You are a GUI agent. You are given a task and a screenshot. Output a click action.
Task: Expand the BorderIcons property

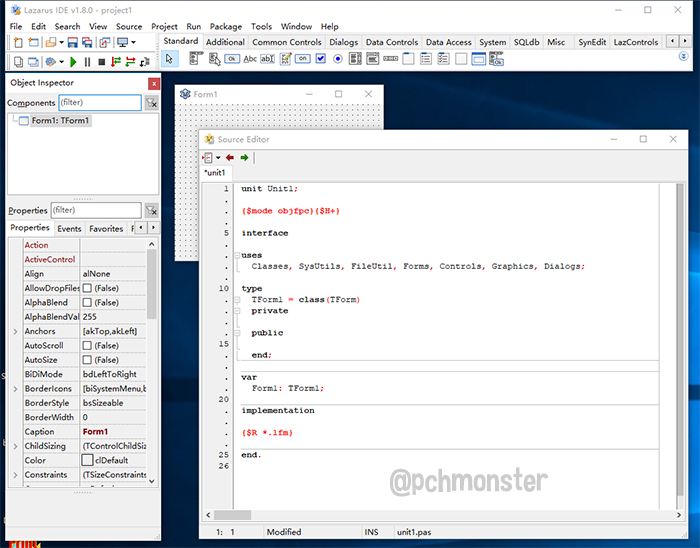[x=15, y=389]
